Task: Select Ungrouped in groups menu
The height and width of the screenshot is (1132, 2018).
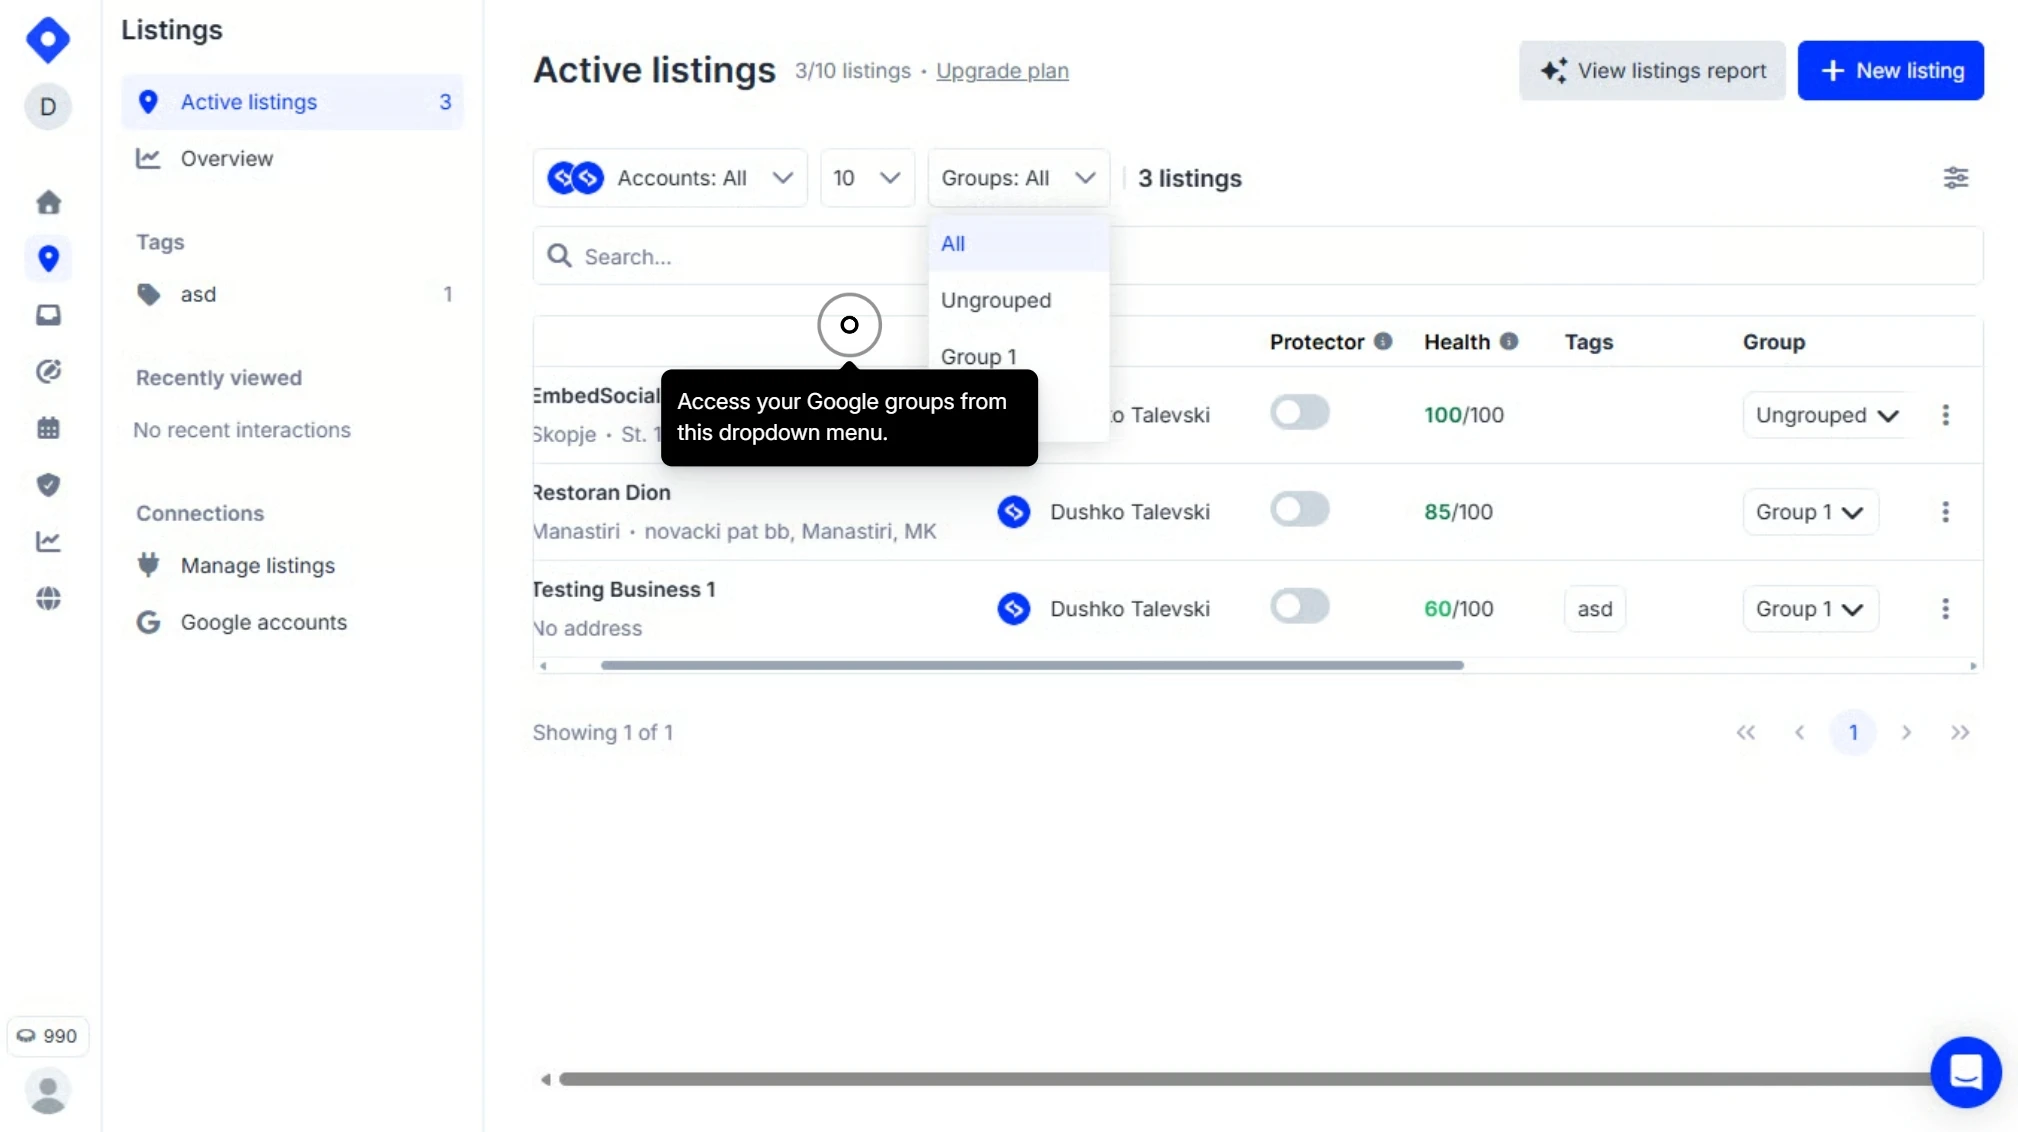Action: click(x=1018, y=300)
